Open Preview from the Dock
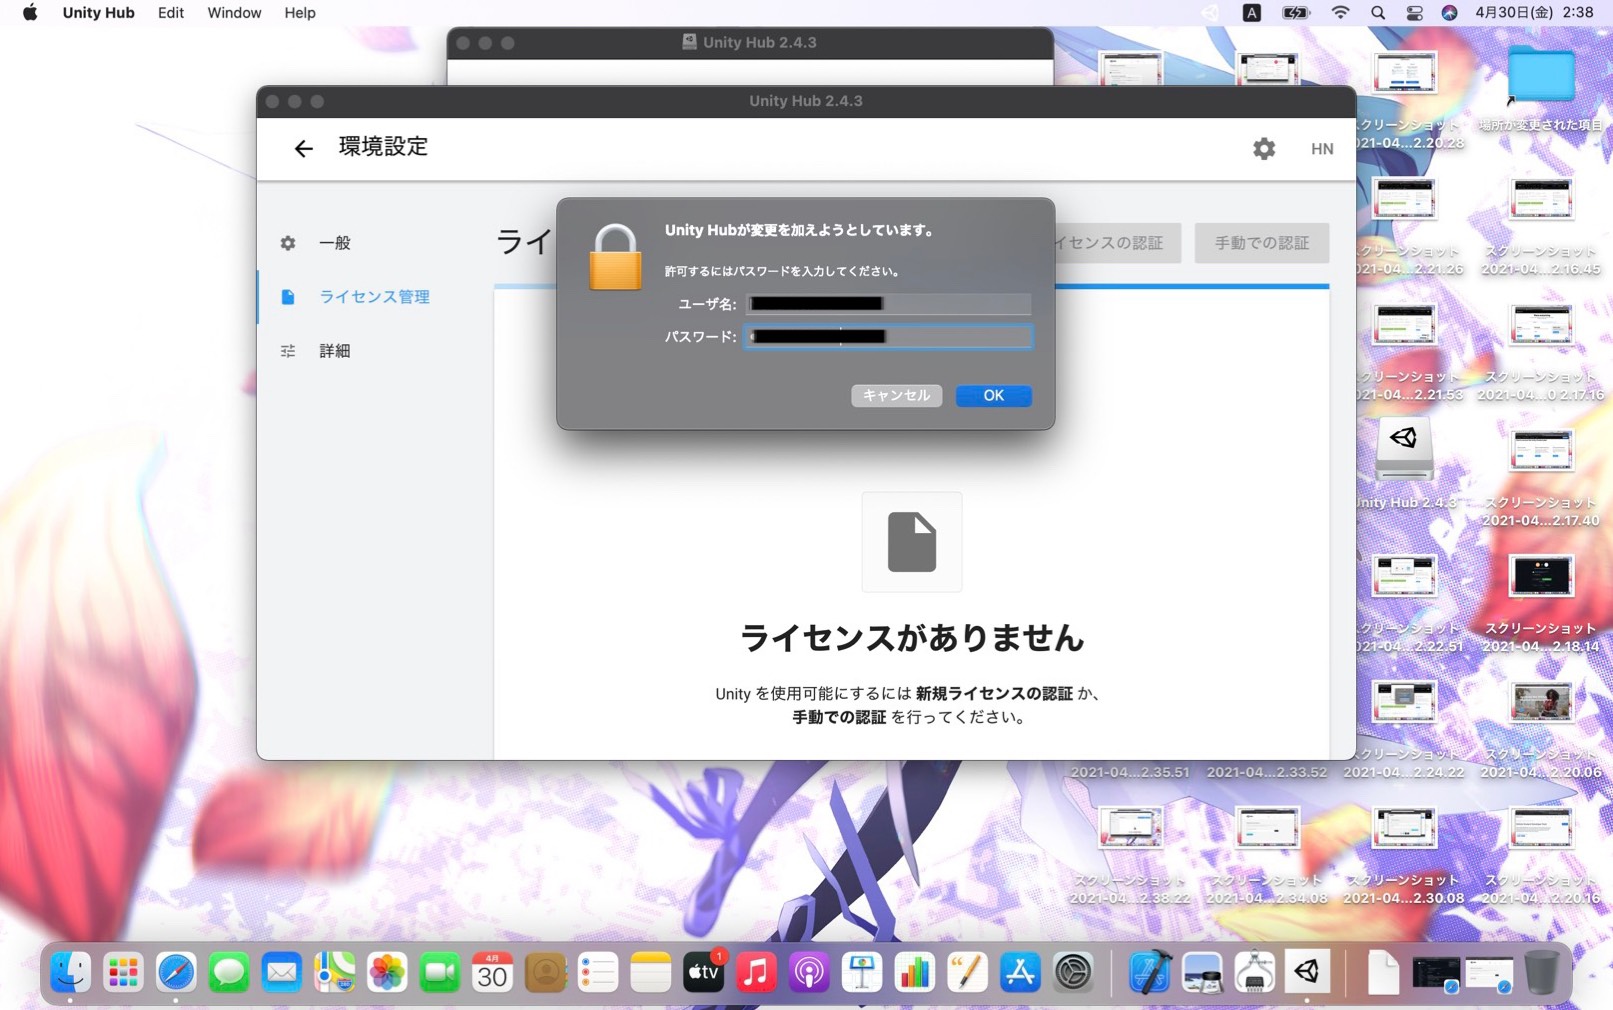 pyautogui.click(x=1202, y=971)
